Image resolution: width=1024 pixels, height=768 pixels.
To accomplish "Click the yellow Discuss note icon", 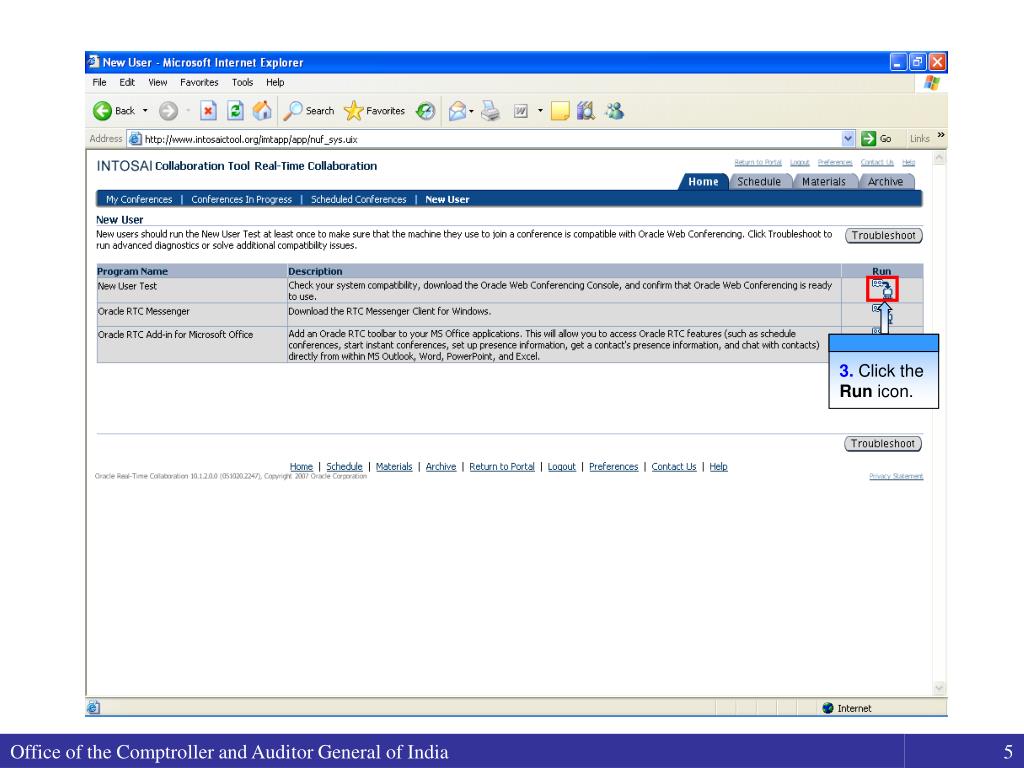I will [560, 111].
